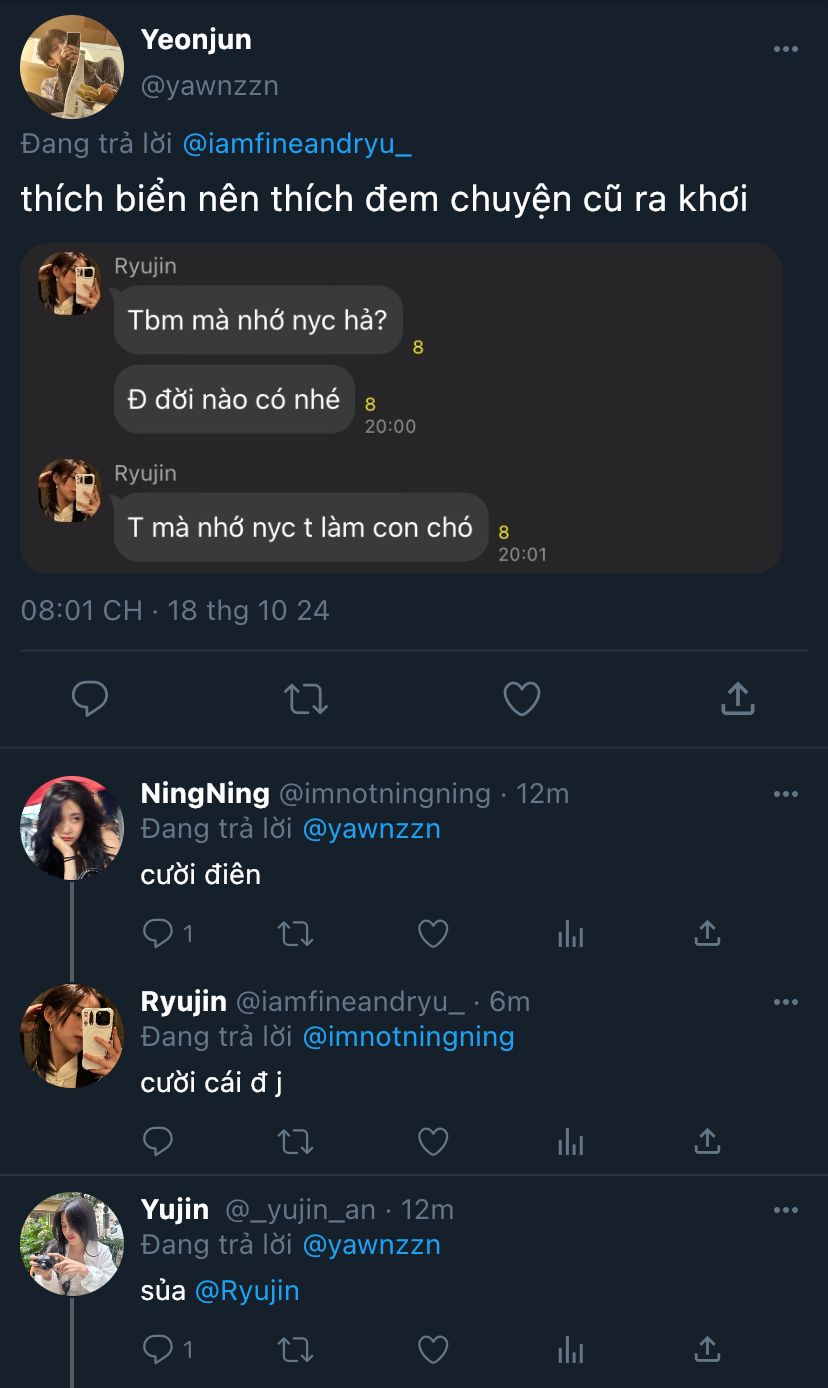Reply to Yeonjun's main tweet

tap(90, 698)
